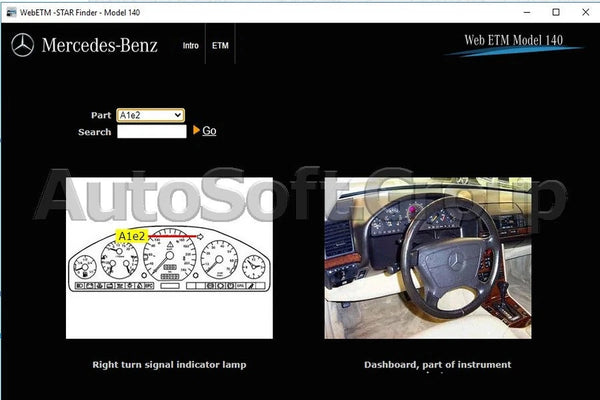Open the Part dropdown showing A1e2
The width and height of the screenshot is (600, 400).
[x=149, y=115]
